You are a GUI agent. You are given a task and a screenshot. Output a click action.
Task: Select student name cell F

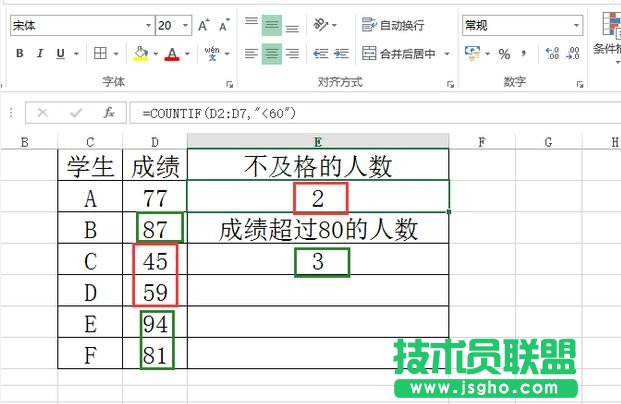(90, 353)
